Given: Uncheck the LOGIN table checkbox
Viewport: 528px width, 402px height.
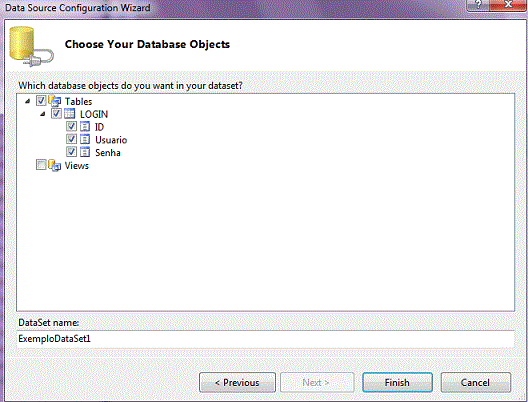Looking at the screenshot, I should pyautogui.click(x=56, y=113).
